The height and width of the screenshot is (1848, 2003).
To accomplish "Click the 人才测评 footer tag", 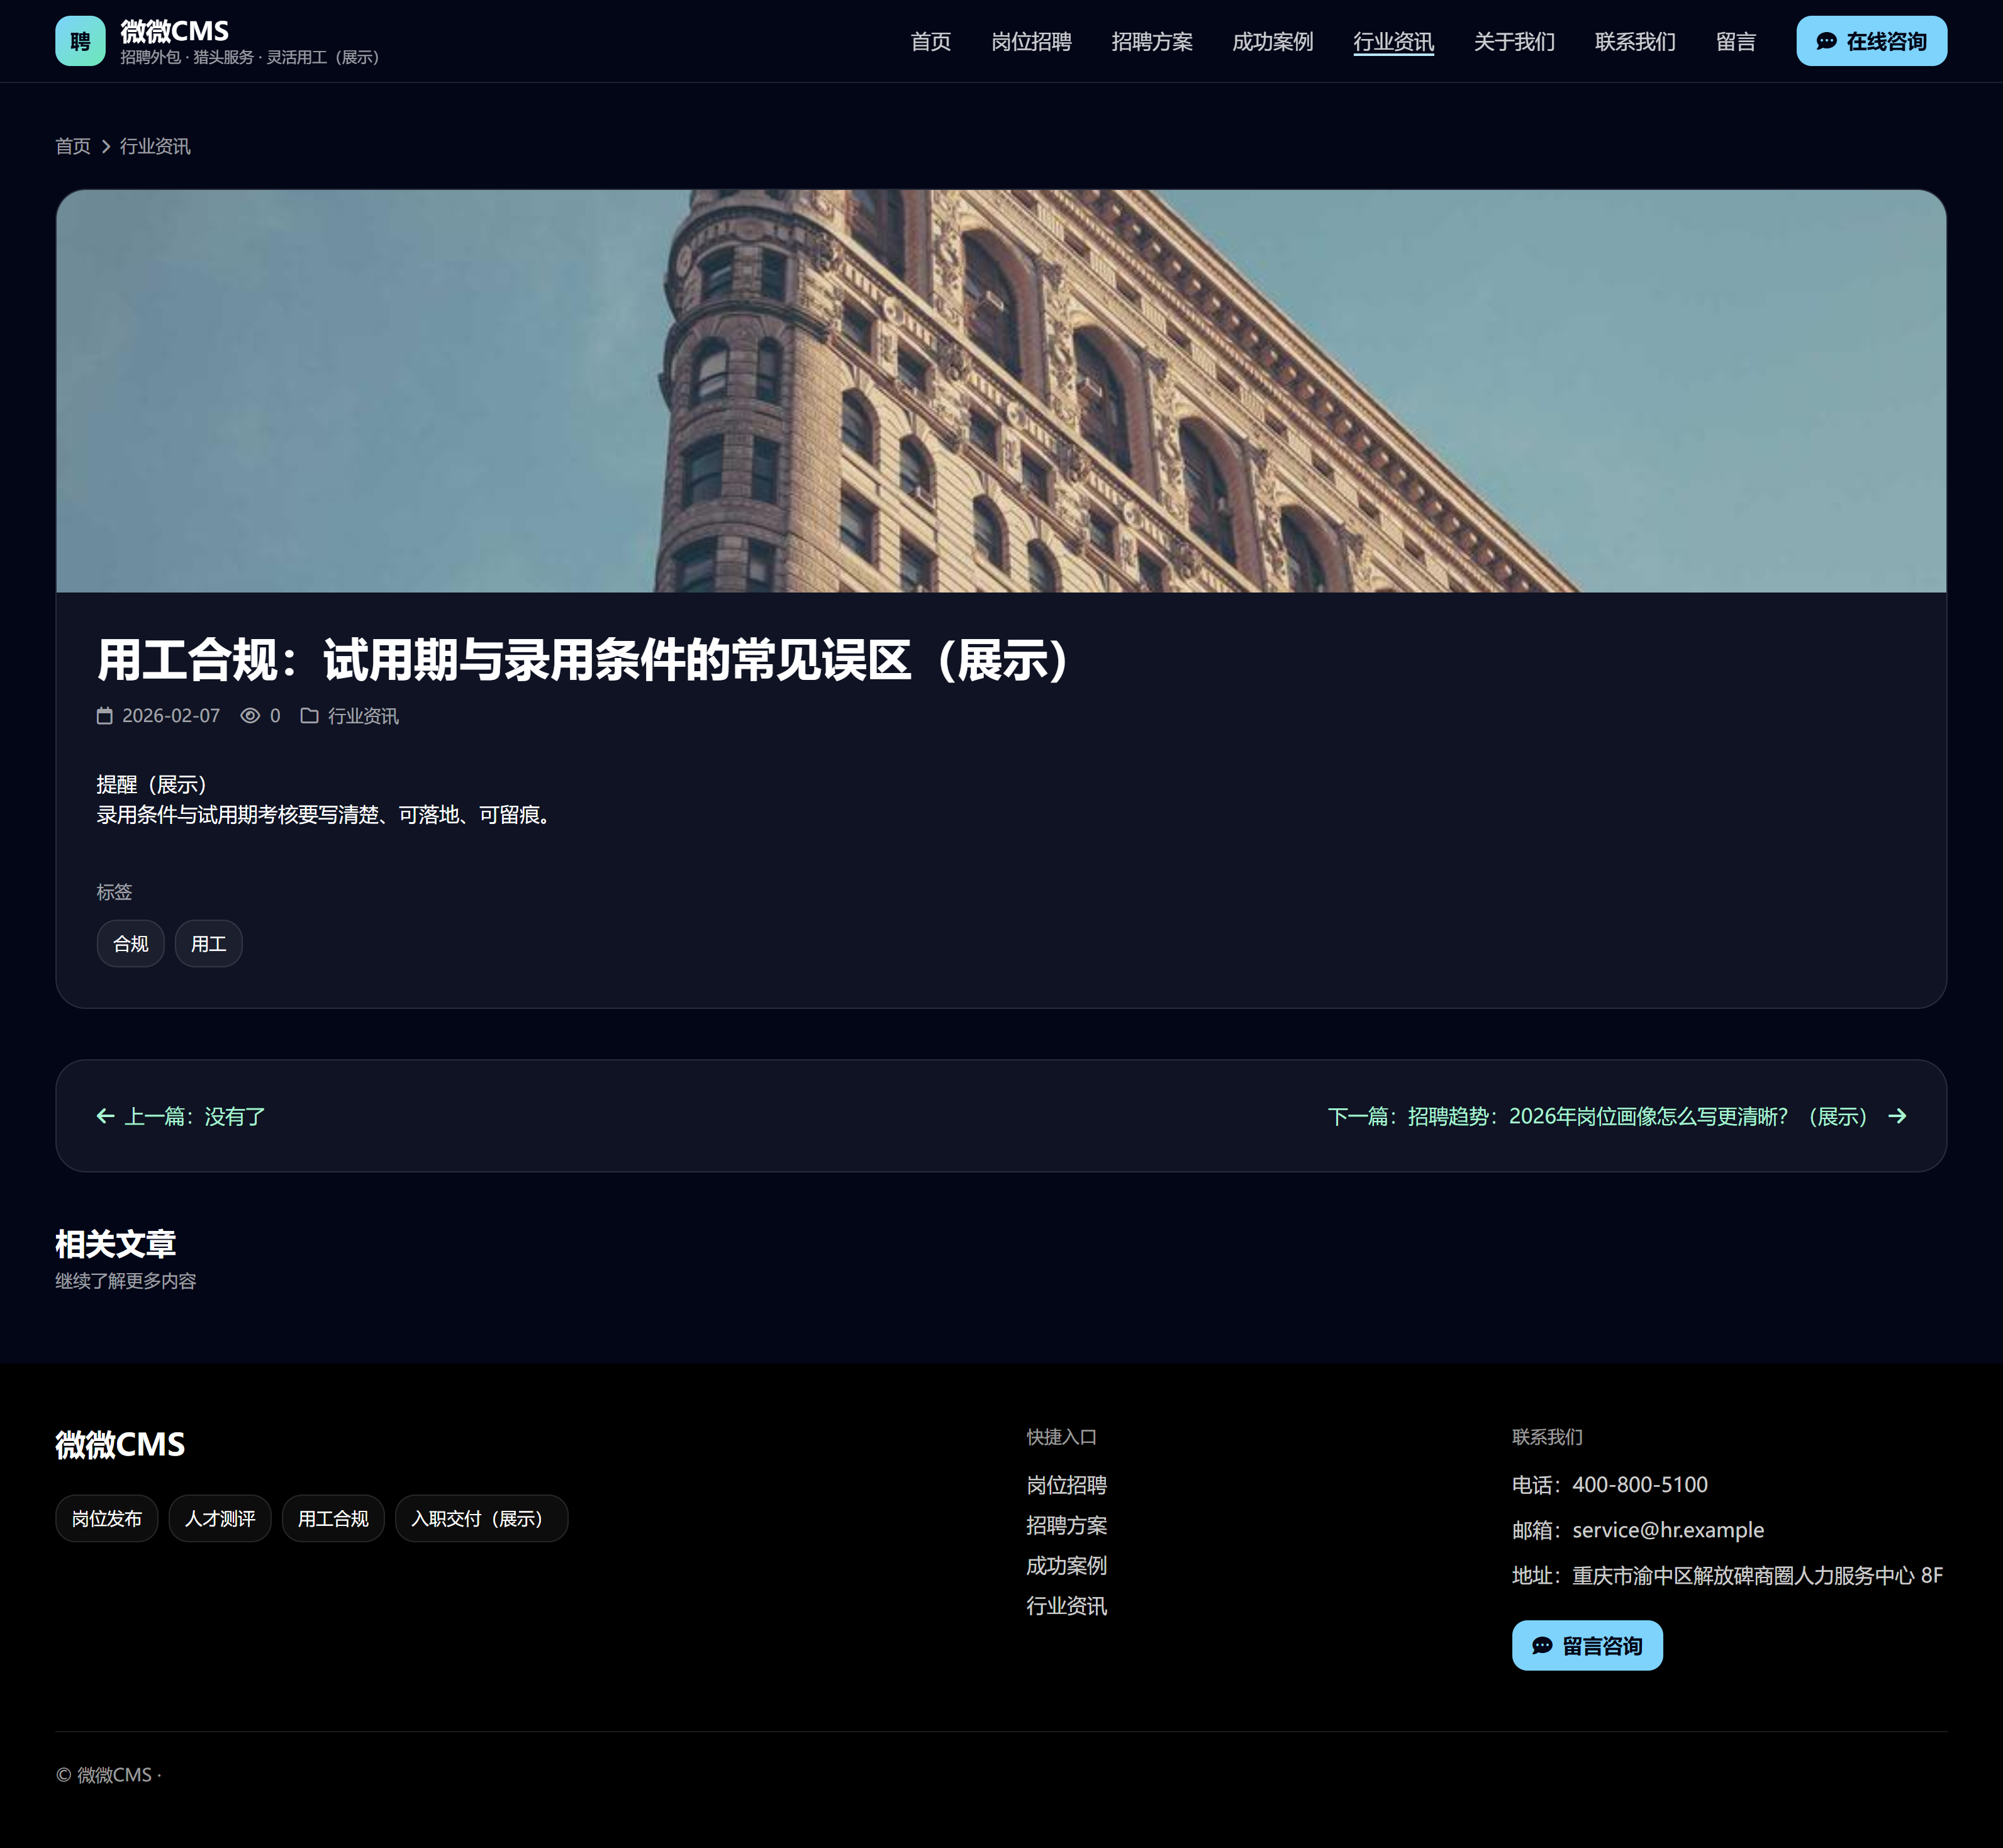I will click(x=220, y=1519).
